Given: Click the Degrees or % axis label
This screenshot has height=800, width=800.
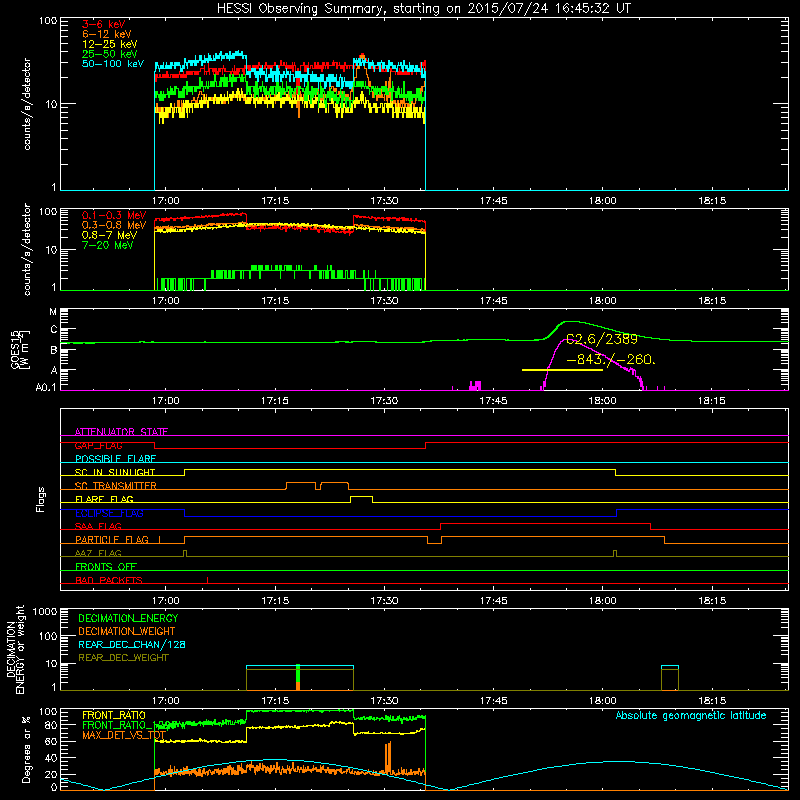Looking at the screenshot, I should click(26, 749).
